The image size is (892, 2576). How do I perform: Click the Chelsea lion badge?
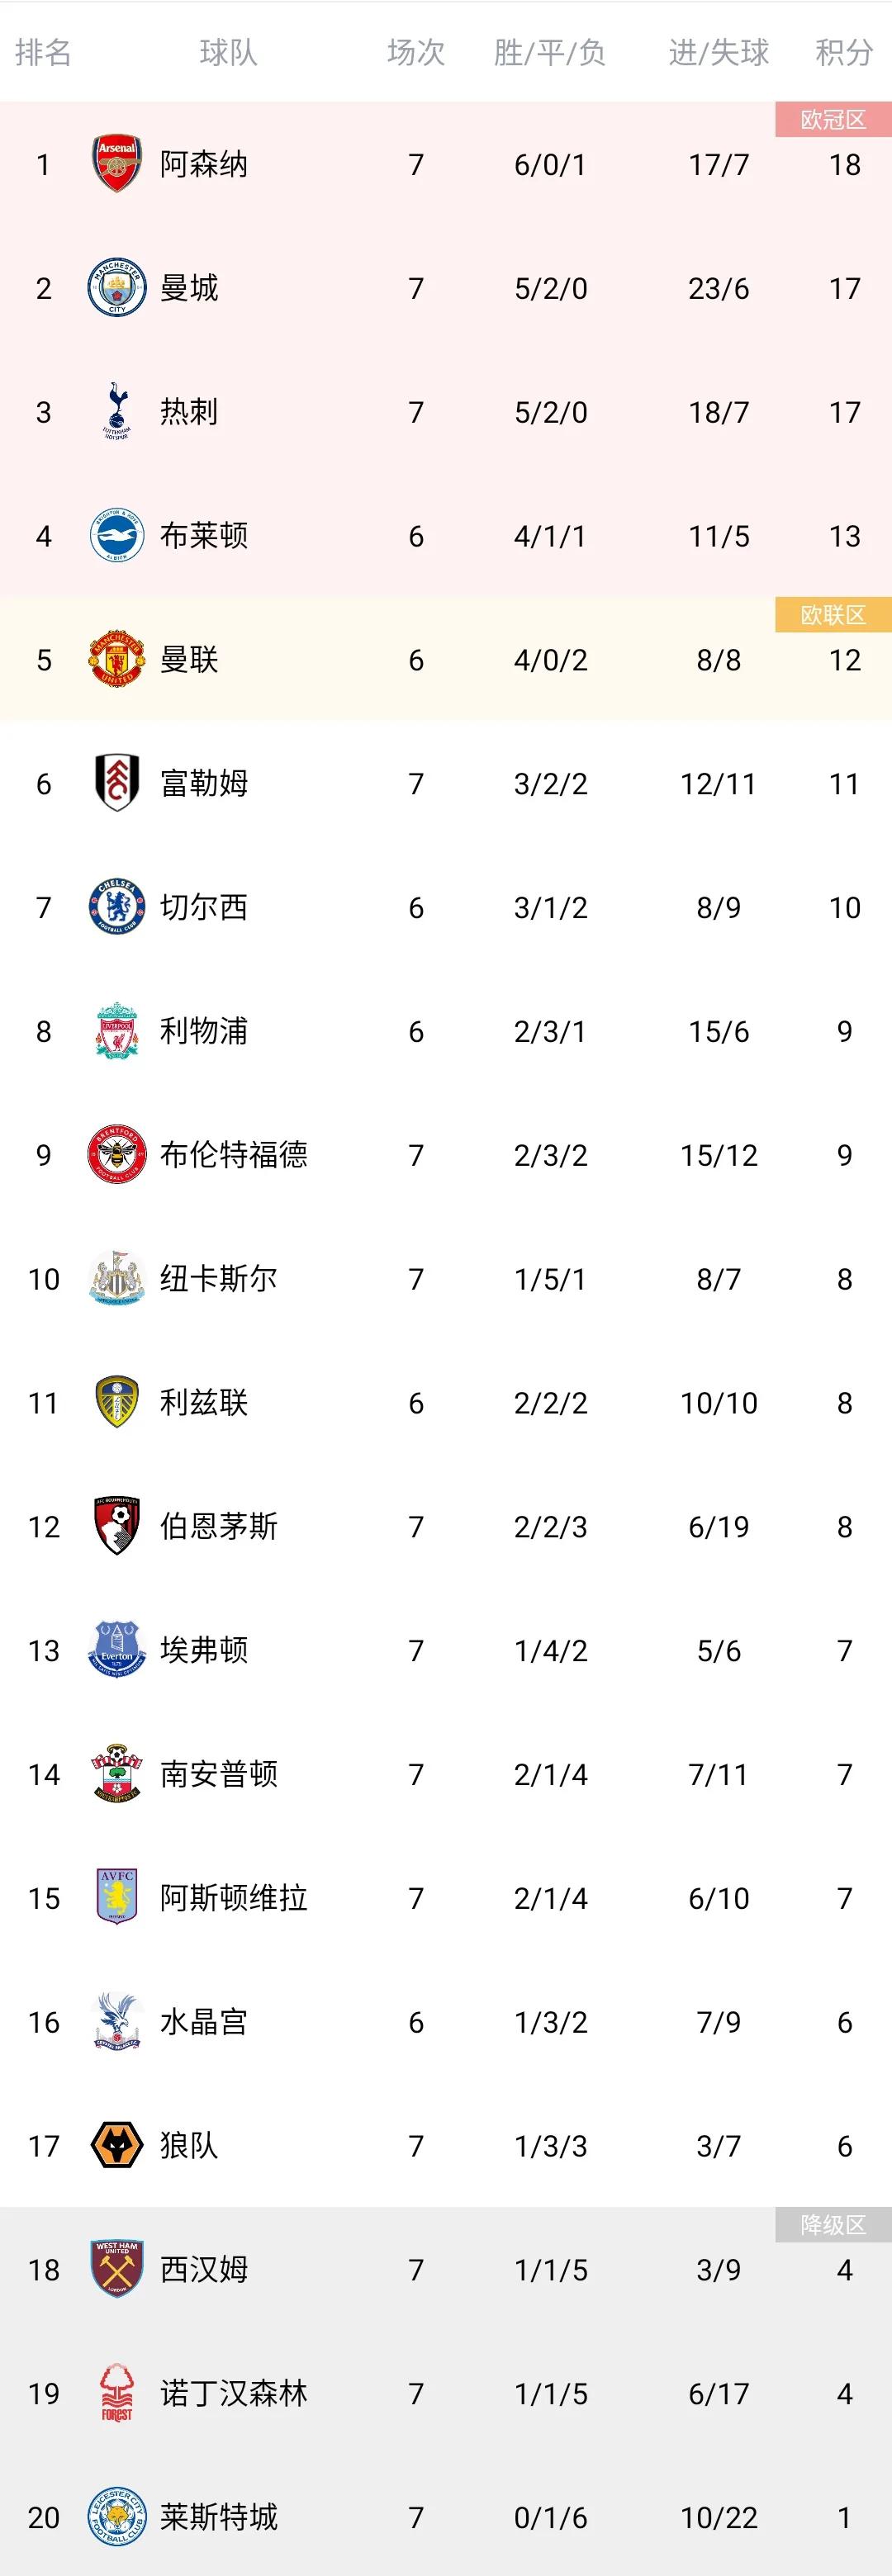117,907
